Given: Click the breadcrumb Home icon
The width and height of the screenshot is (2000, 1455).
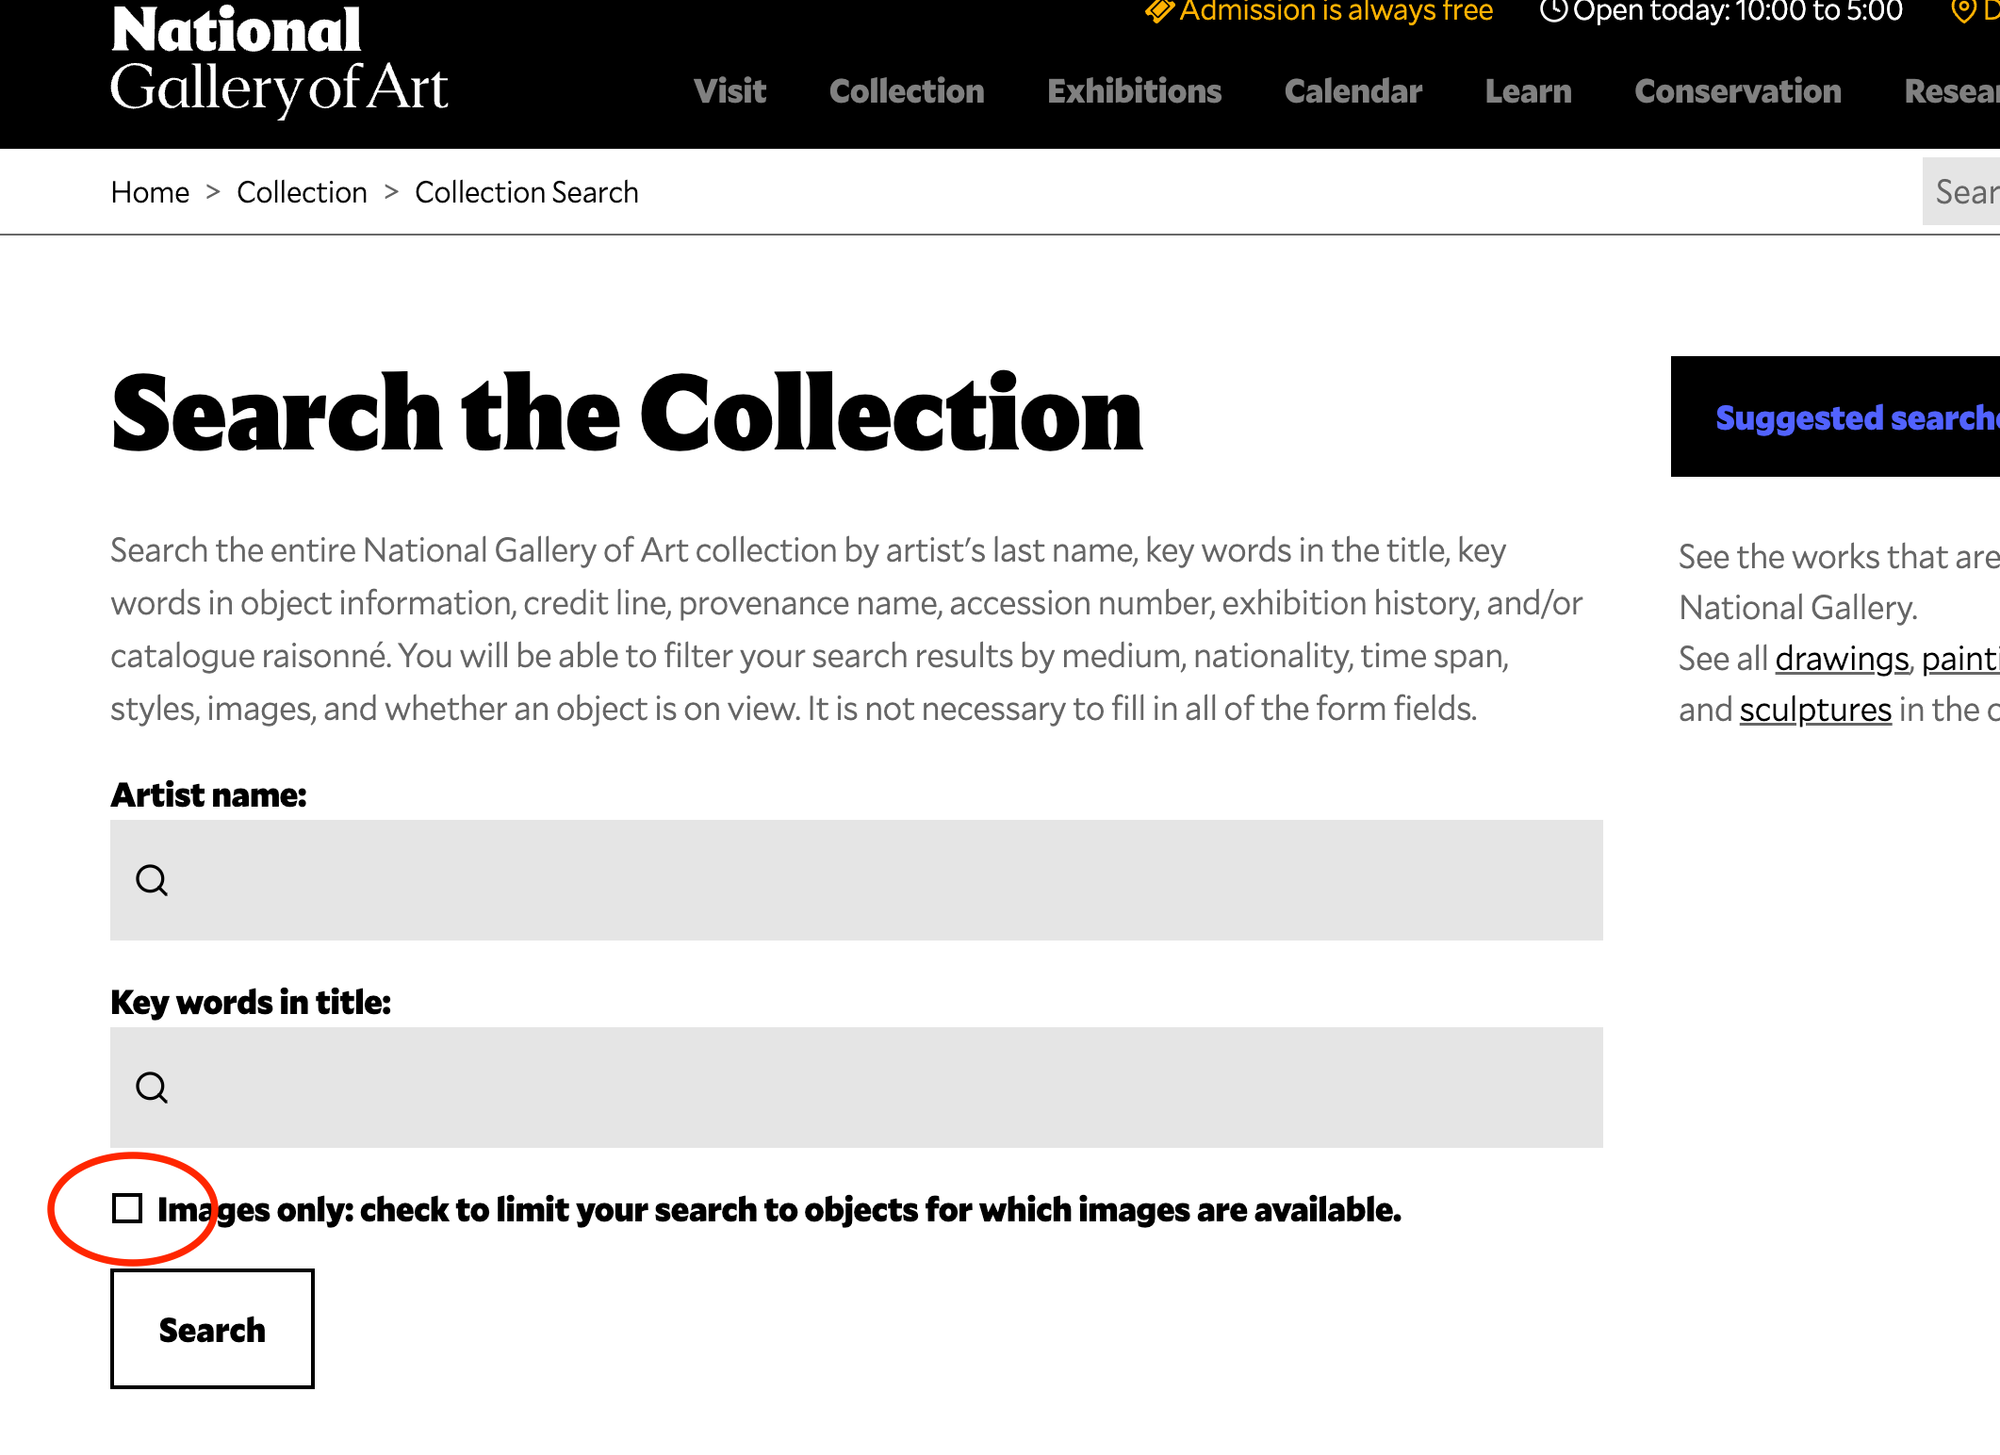Looking at the screenshot, I should coord(151,191).
